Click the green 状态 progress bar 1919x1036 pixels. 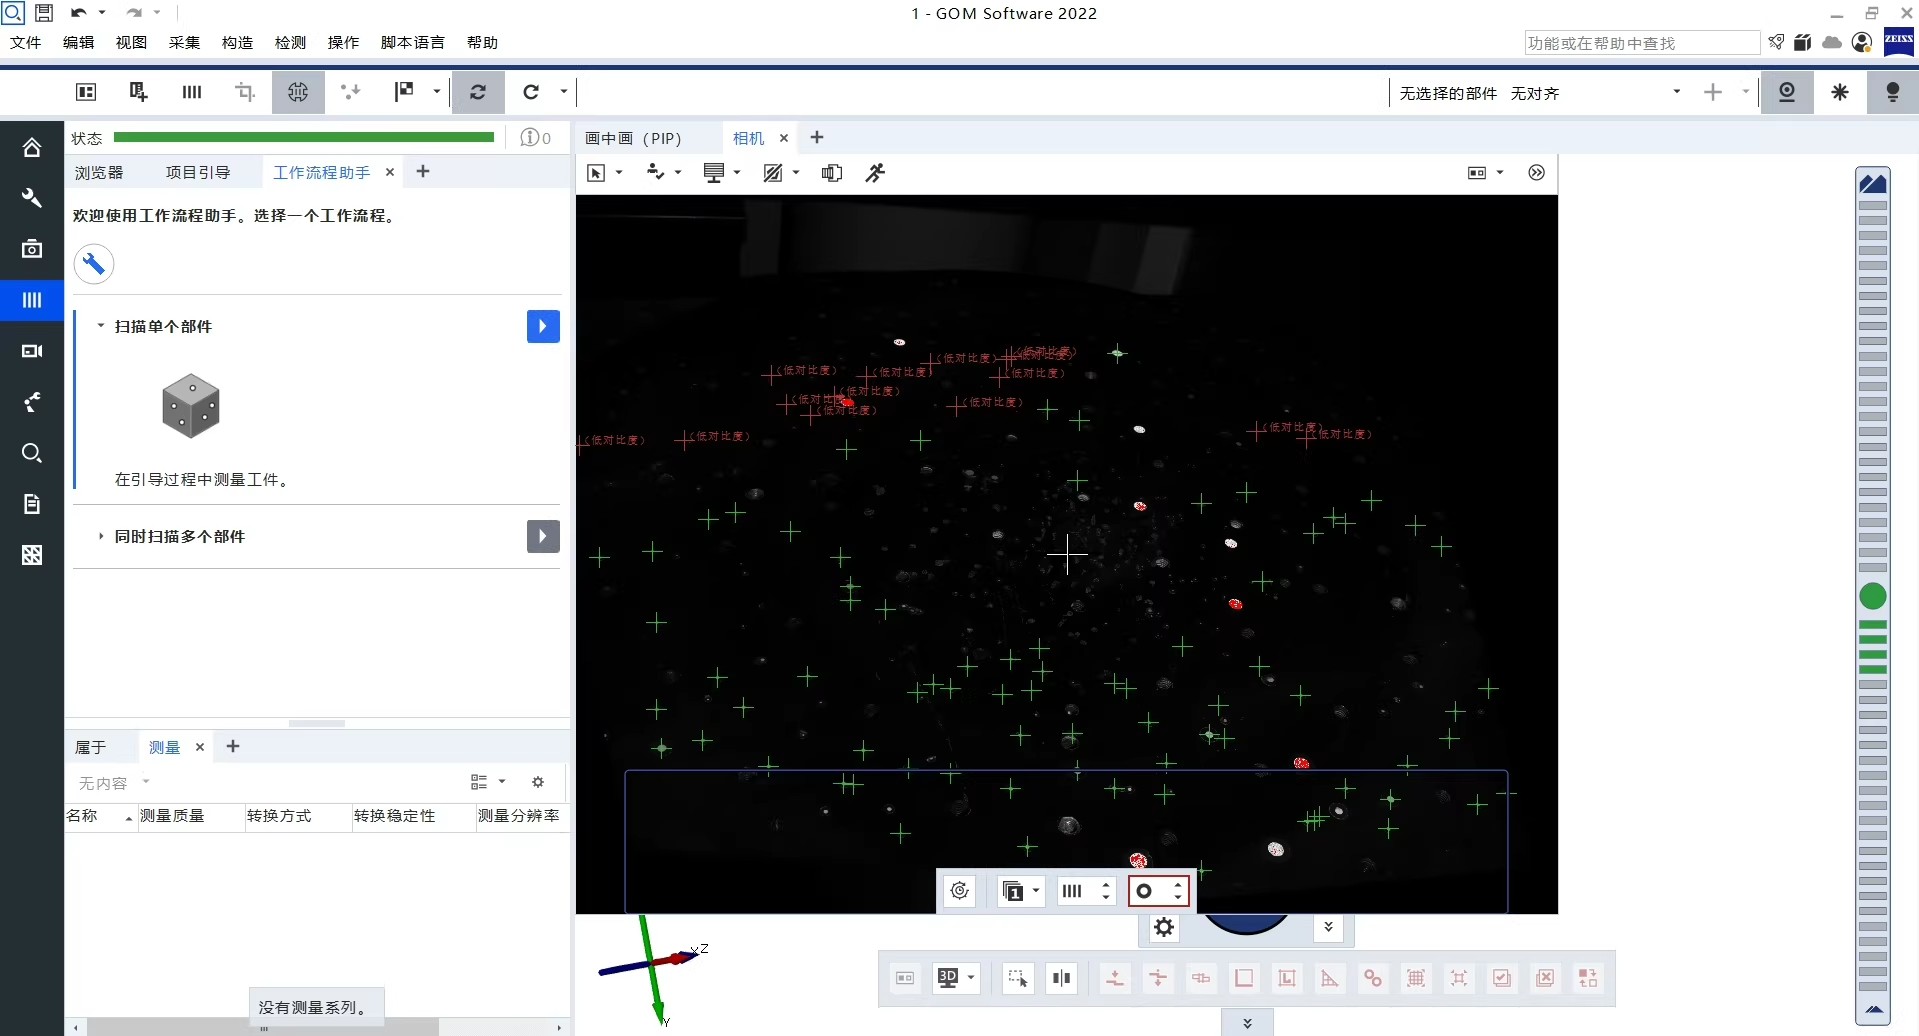tap(304, 137)
